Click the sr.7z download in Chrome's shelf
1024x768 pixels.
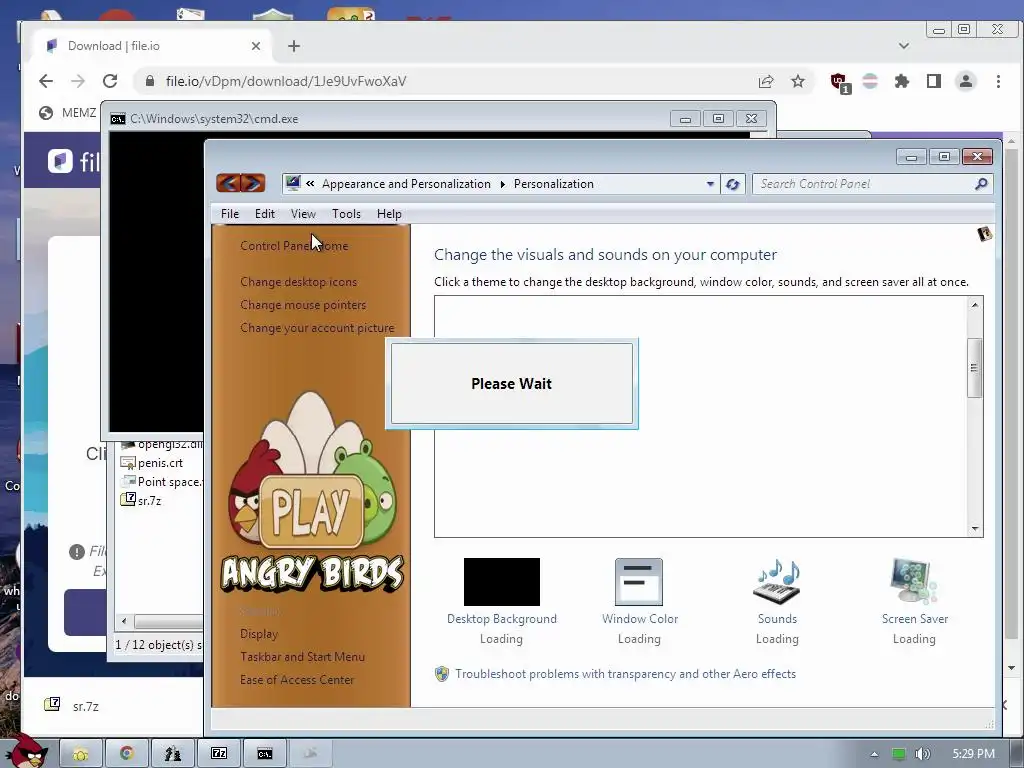point(72,706)
